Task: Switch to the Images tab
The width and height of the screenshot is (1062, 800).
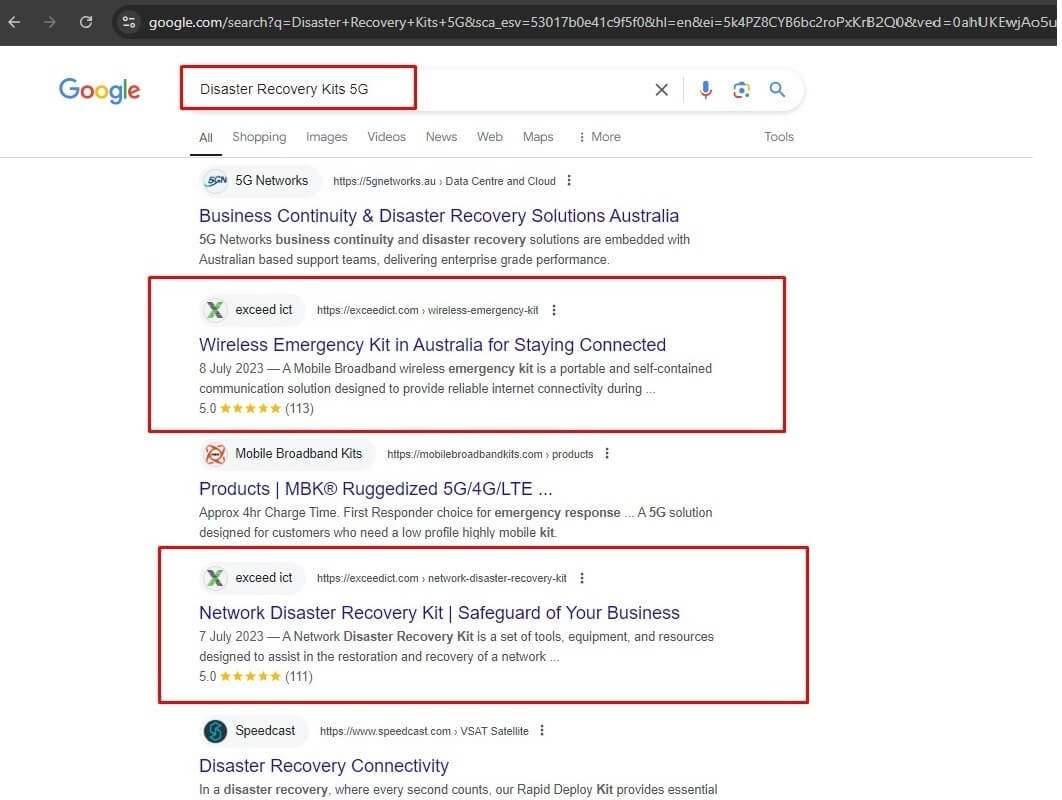Action: (x=326, y=137)
